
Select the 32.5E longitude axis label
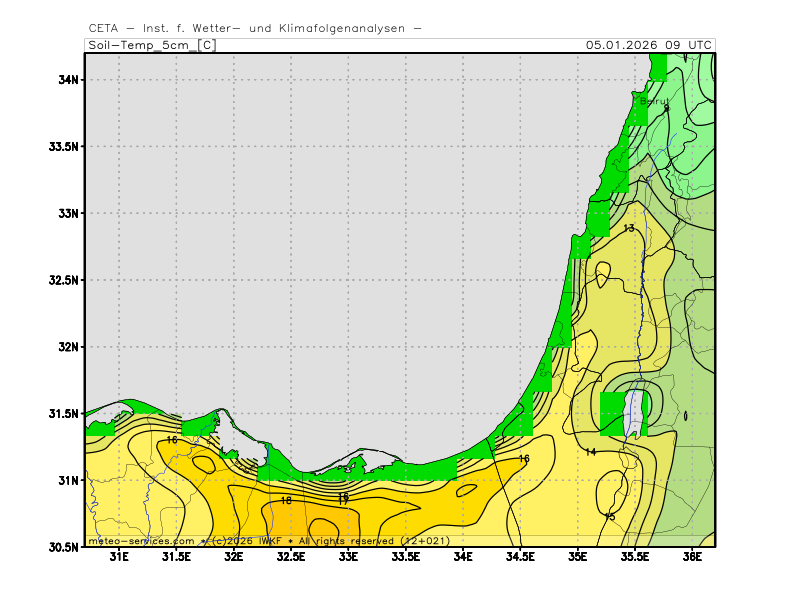(291, 557)
